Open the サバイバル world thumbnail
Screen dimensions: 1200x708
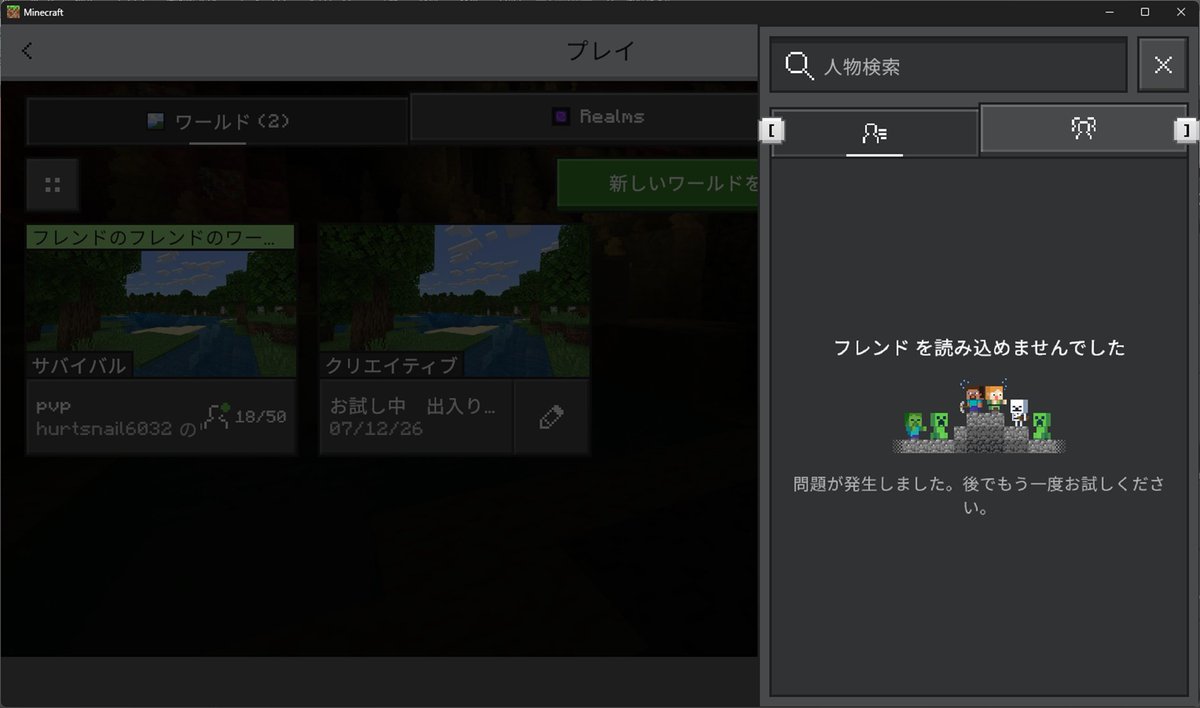[x=161, y=301]
